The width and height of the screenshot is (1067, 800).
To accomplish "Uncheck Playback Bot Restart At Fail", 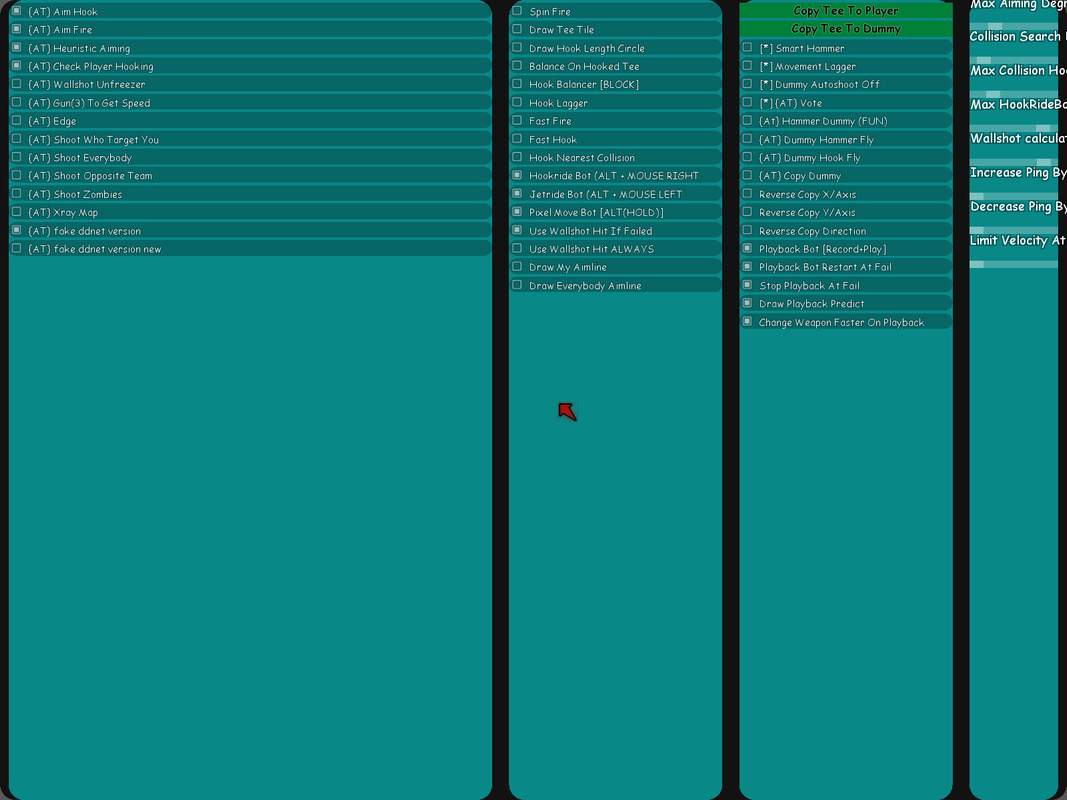I will pos(747,267).
